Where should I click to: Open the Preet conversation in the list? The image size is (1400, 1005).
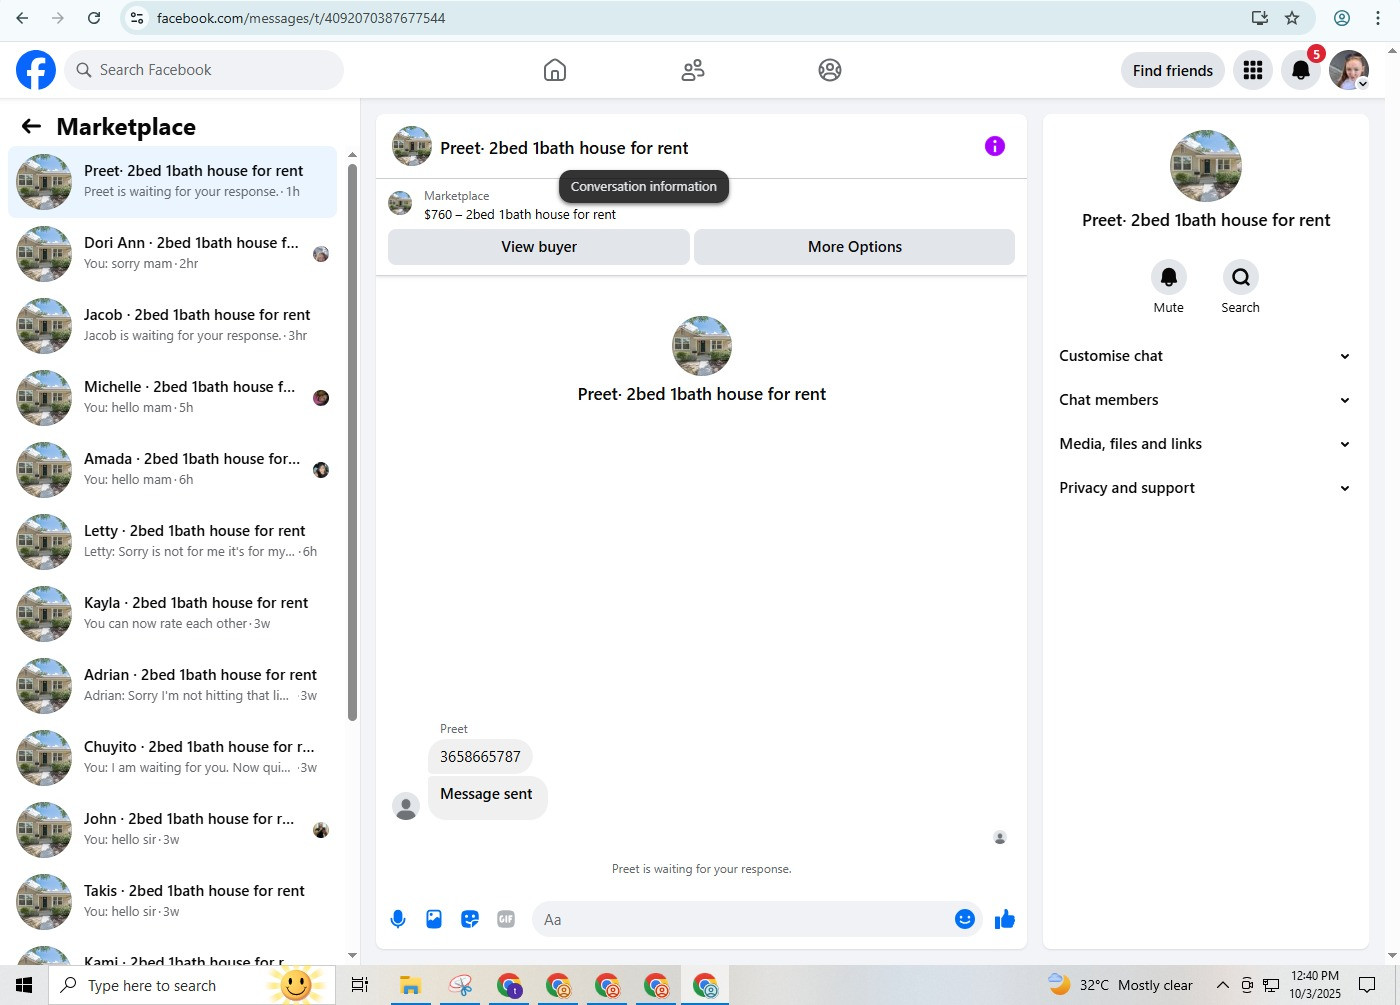[172, 181]
